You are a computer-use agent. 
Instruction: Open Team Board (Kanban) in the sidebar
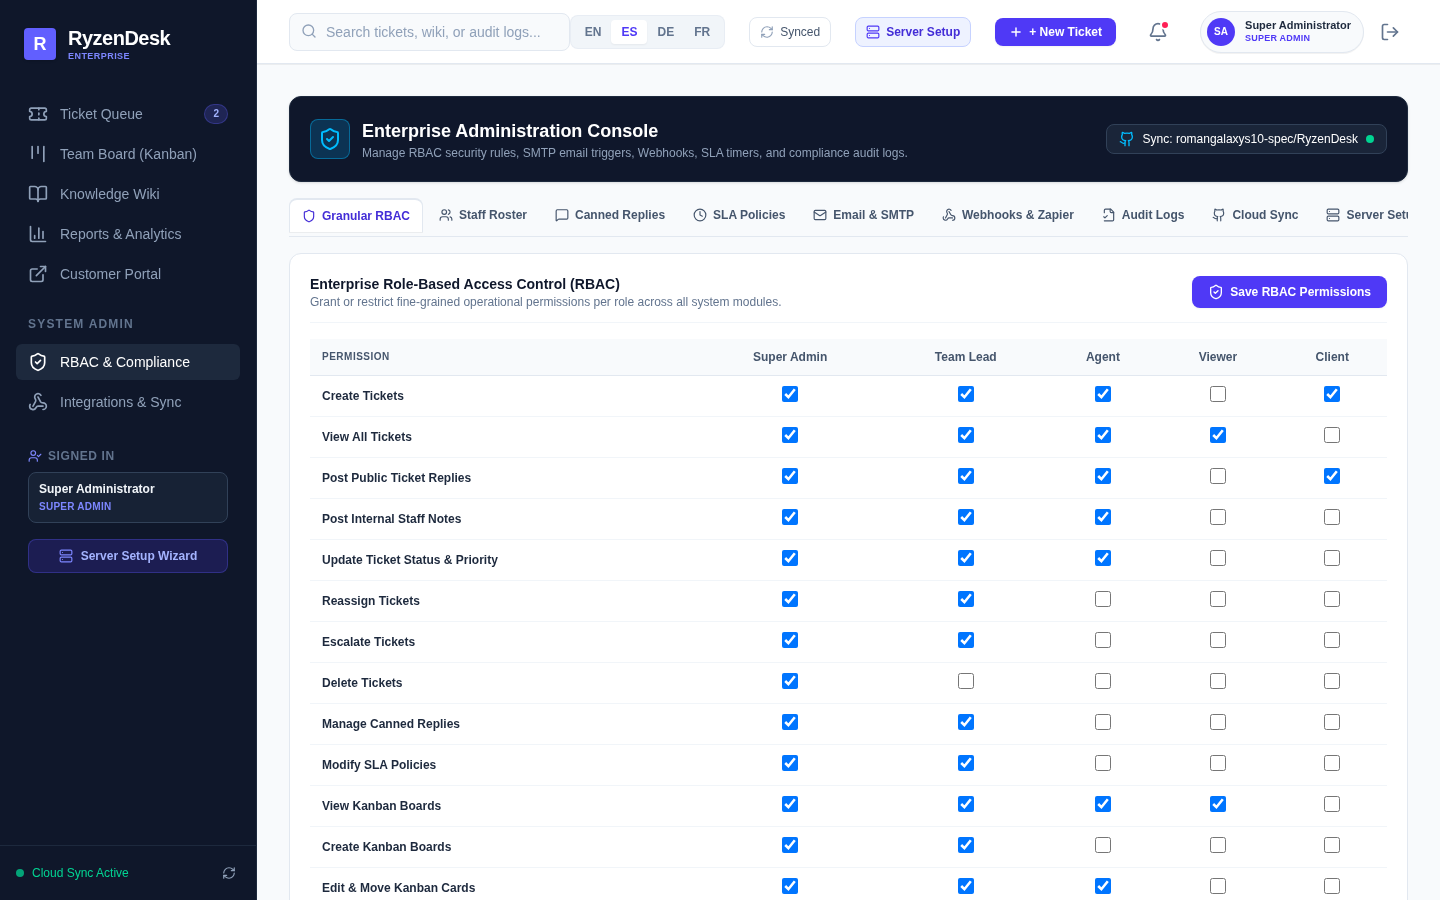128,154
